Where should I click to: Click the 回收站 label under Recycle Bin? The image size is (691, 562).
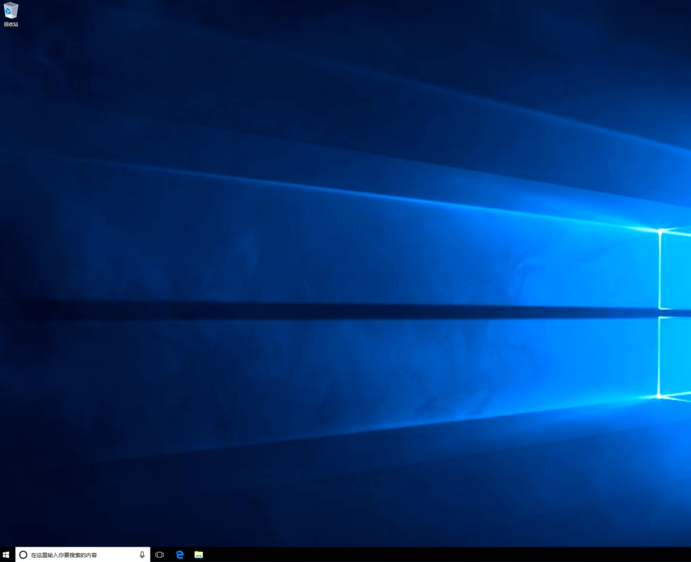11,24
